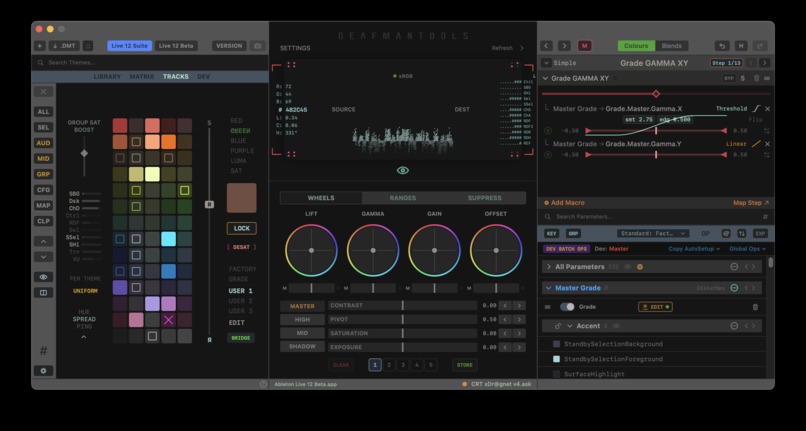806x431 pixels.
Task: Click the H history button
Action: click(741, 46)
